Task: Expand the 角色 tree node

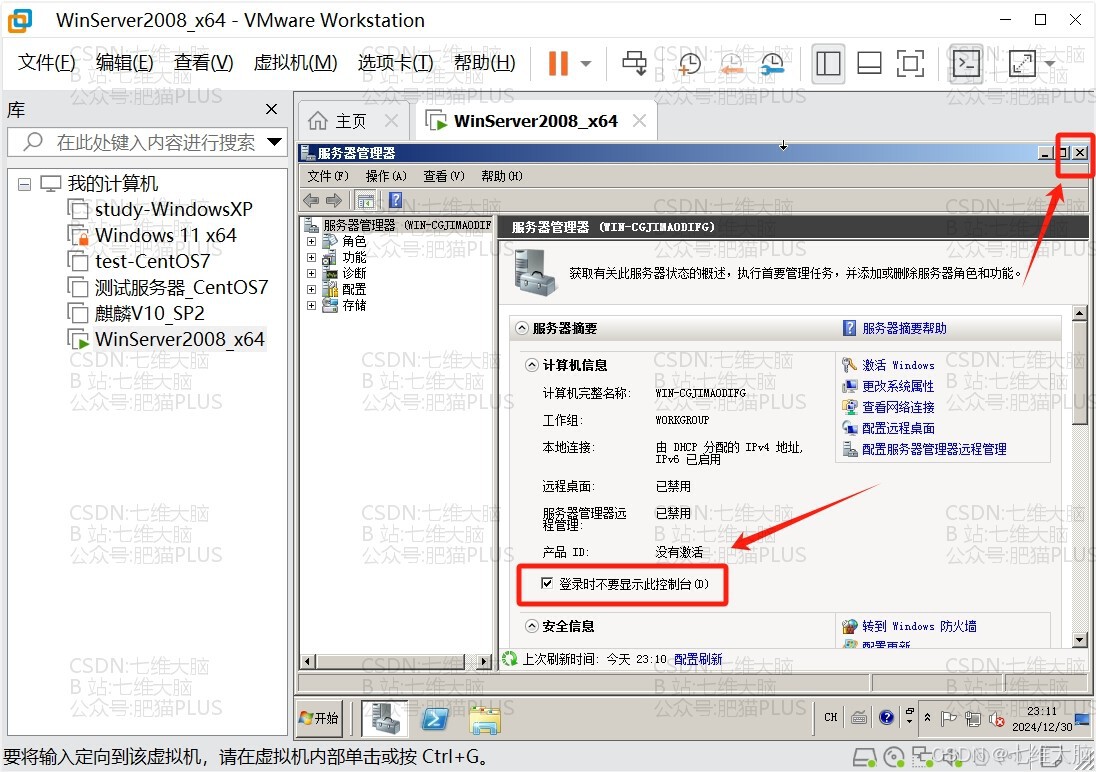Action: [x=312, y=241]
